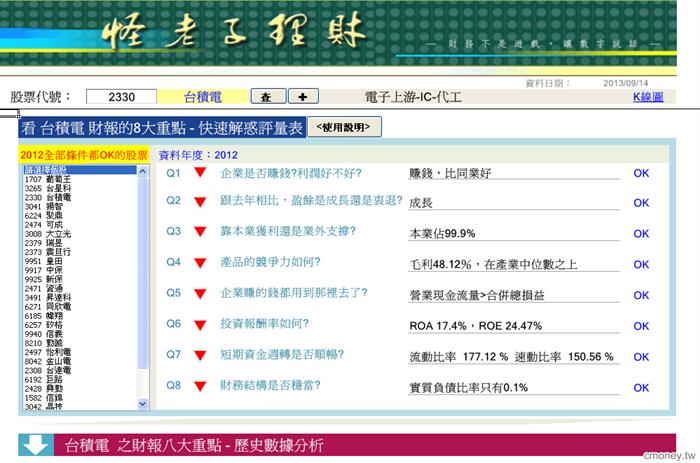The width and height of the screenshot is (700, 463).
Task: Click the 台積電 stock name field
Action: point(203,97)
